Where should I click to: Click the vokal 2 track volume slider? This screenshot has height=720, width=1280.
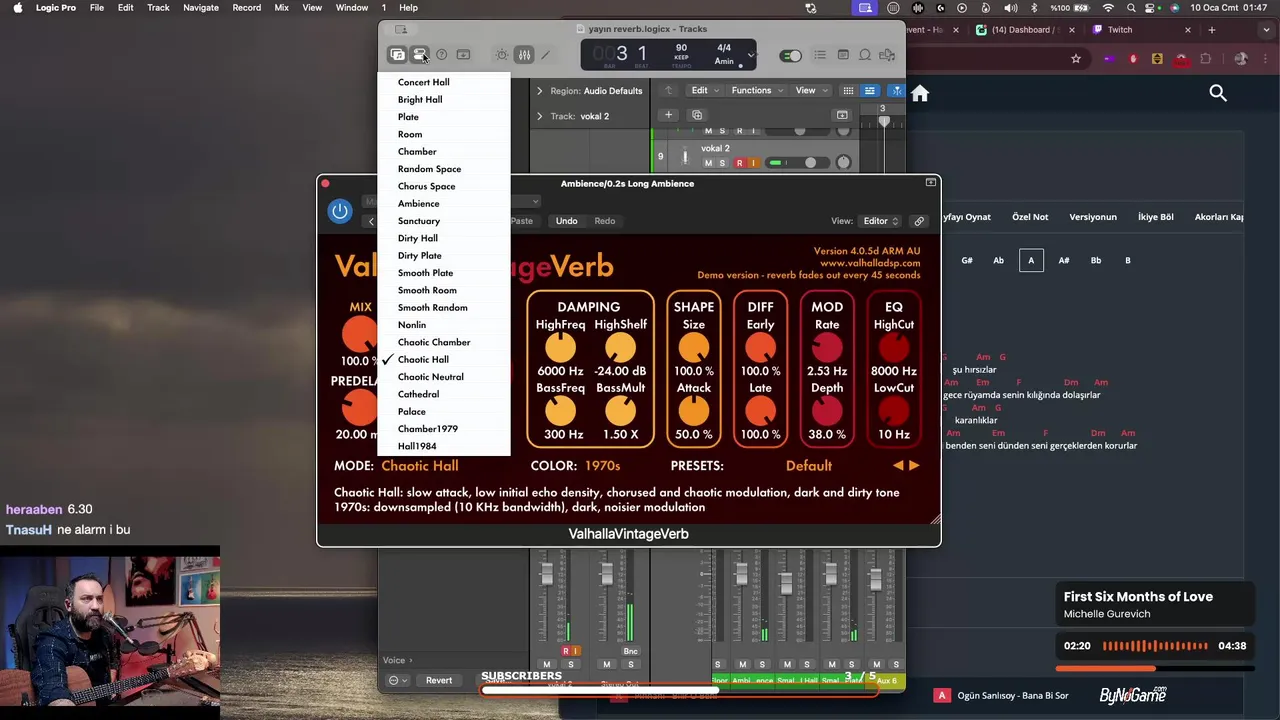pos(797,163)
